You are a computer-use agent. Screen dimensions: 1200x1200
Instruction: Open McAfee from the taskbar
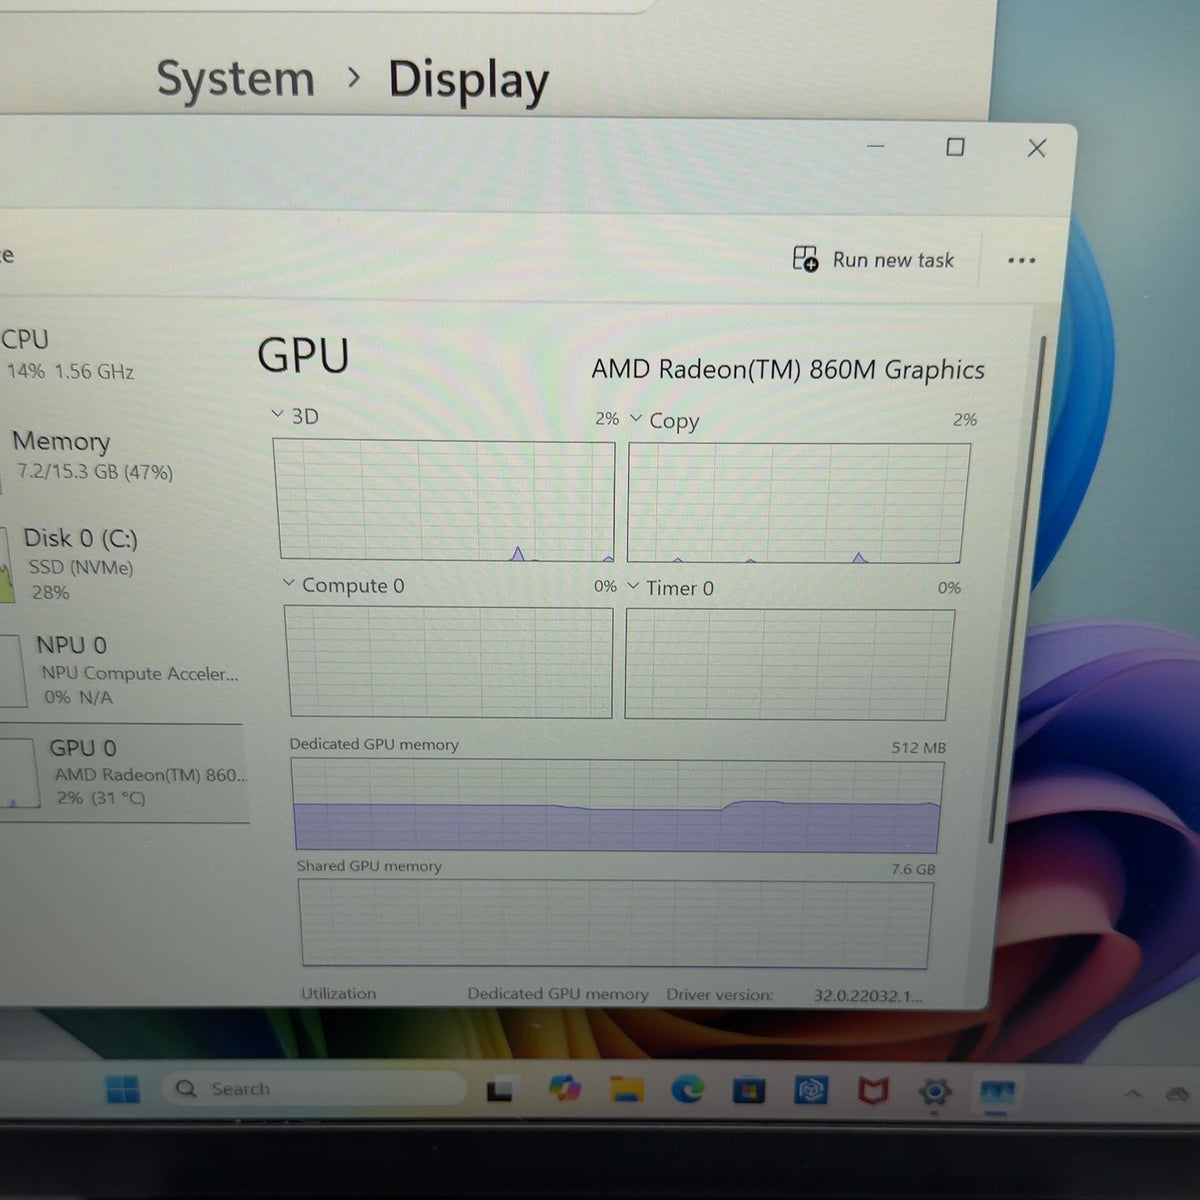click(873, 1091)
